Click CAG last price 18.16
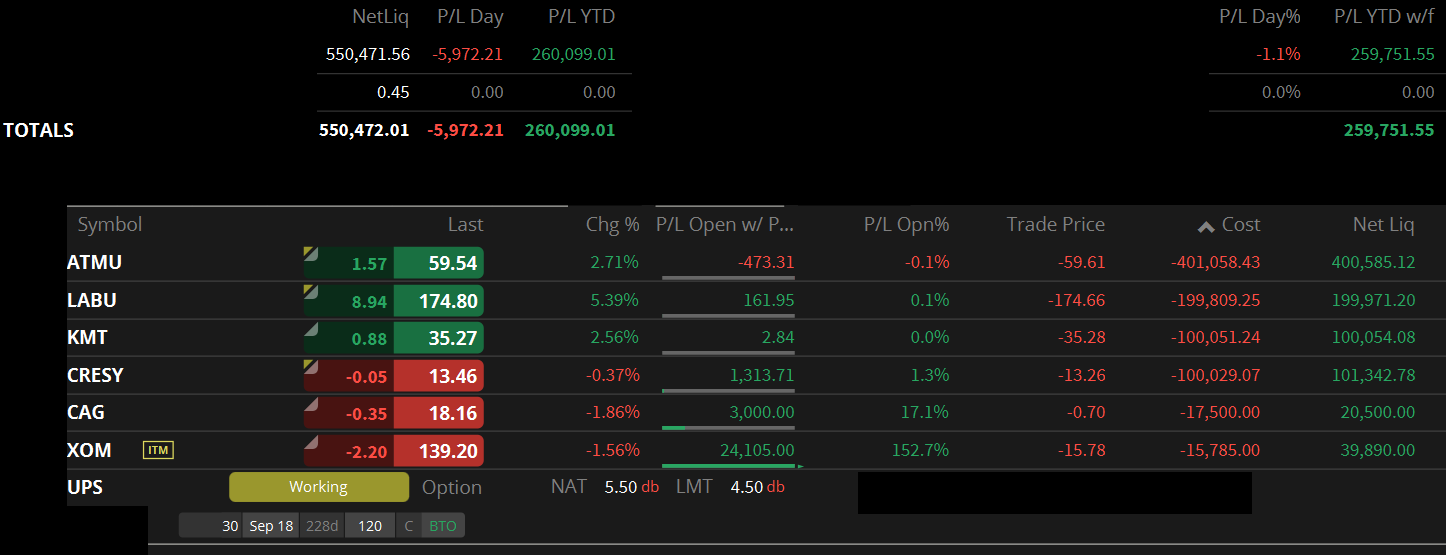 tap(439, 412)
